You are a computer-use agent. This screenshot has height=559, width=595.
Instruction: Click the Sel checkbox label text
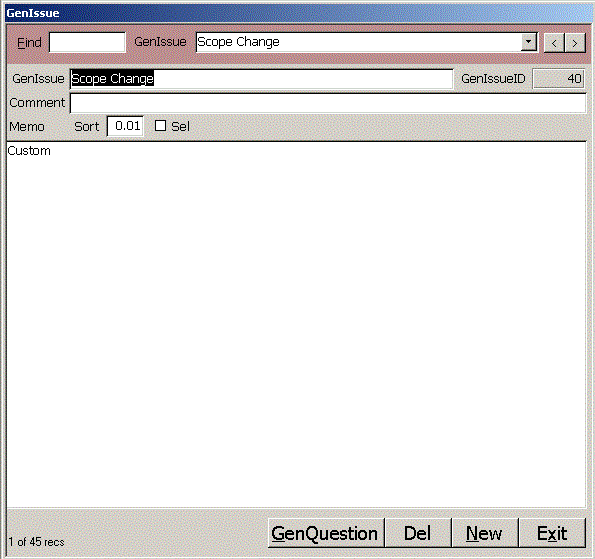(180, 126)
